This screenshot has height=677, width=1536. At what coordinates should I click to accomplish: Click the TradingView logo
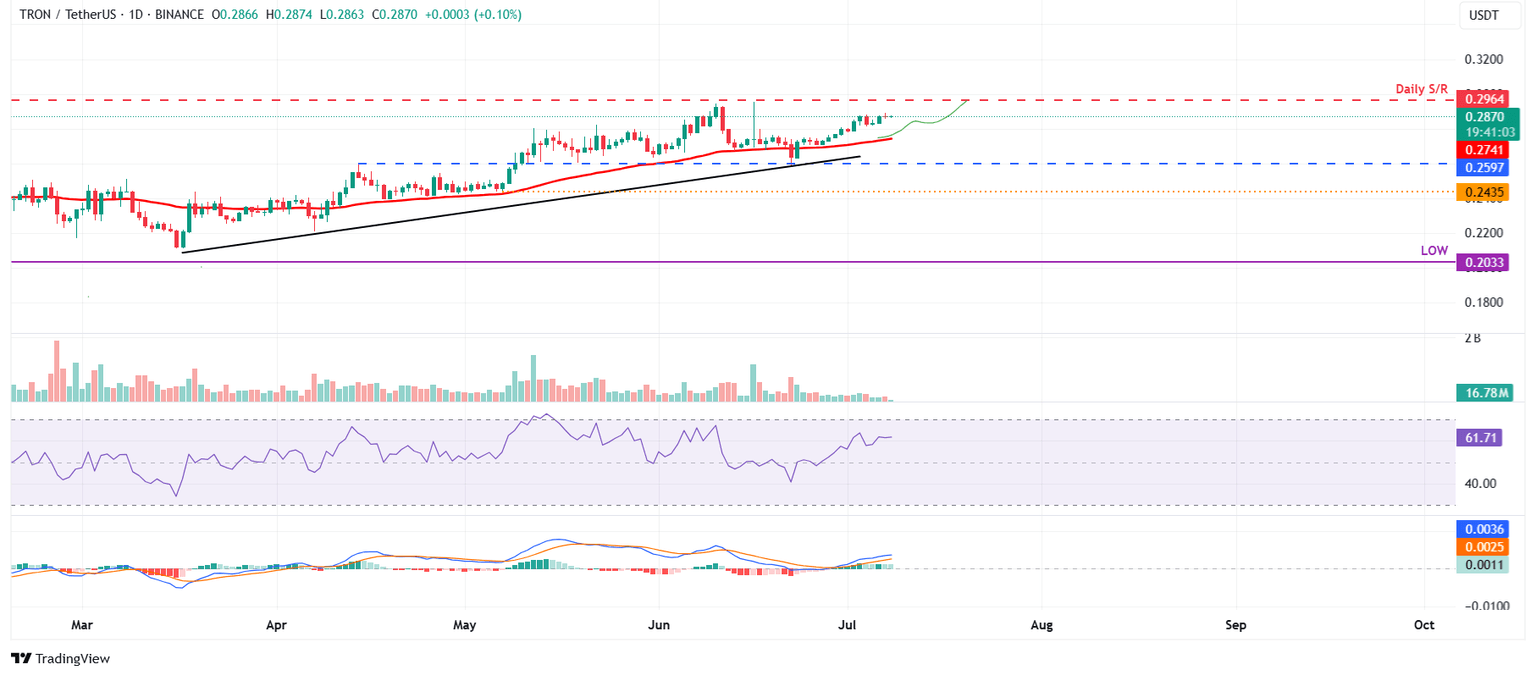point(60,658)
